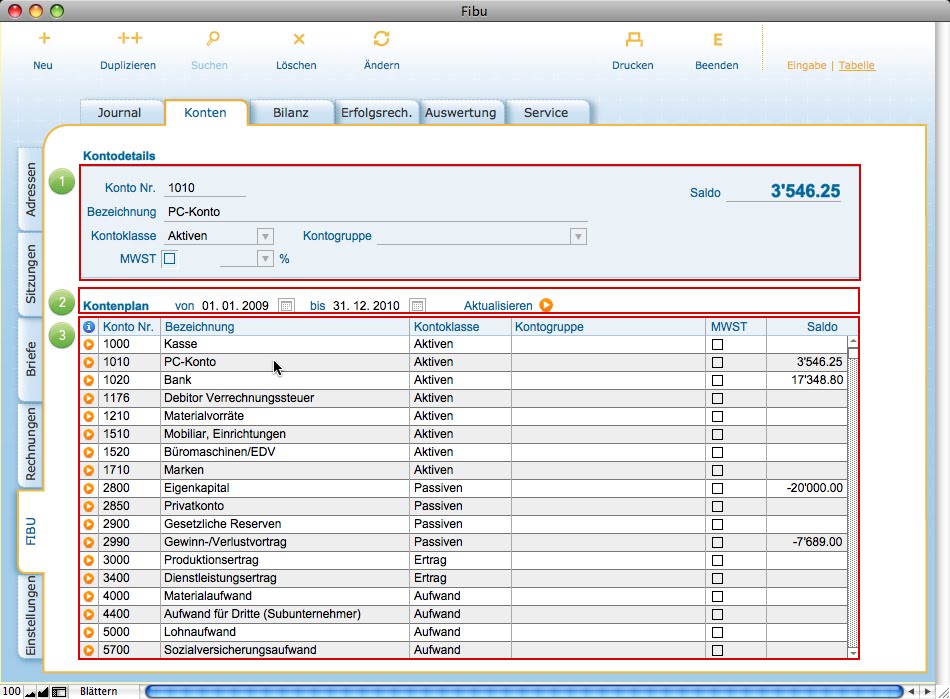
Task: Switch to the Bilanz tab
Action: (x=291, y=113)
